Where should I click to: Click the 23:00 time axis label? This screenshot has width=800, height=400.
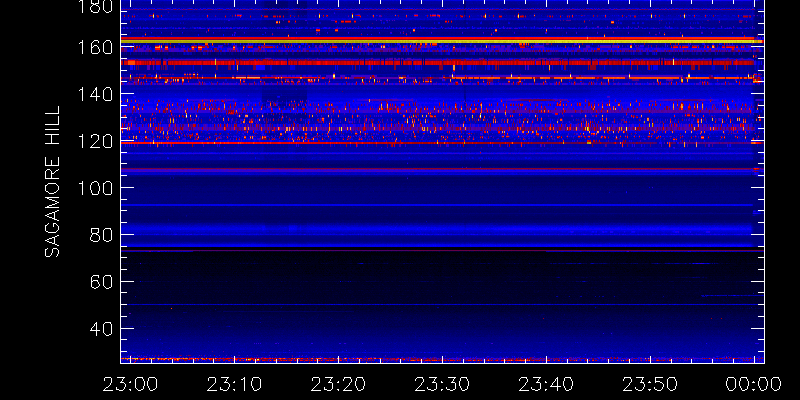click(x=128, y=384)
